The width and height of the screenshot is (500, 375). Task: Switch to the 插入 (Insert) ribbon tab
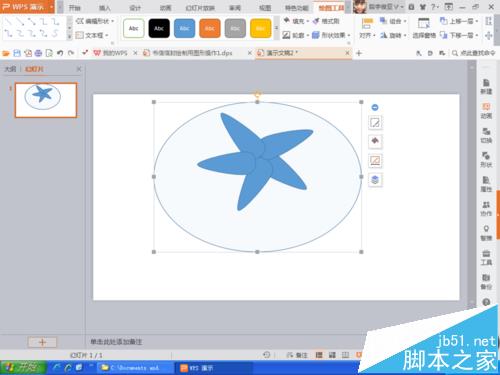105,8
